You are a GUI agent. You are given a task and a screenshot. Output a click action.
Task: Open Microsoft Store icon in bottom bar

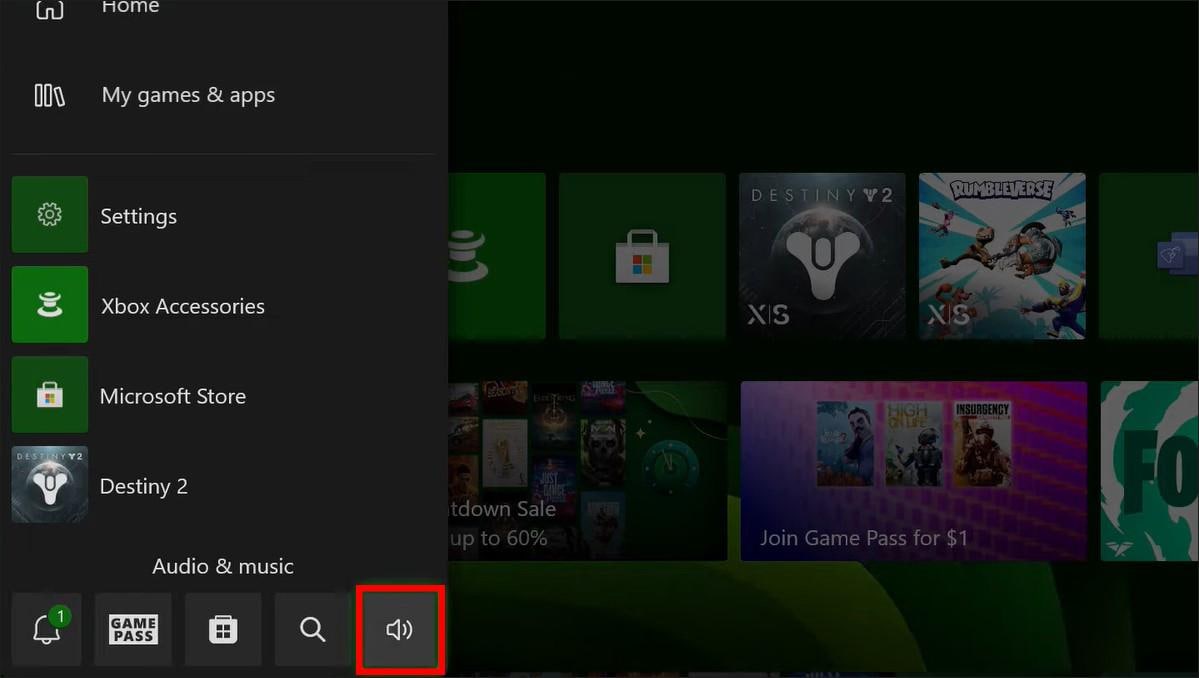tap(223, 629)
